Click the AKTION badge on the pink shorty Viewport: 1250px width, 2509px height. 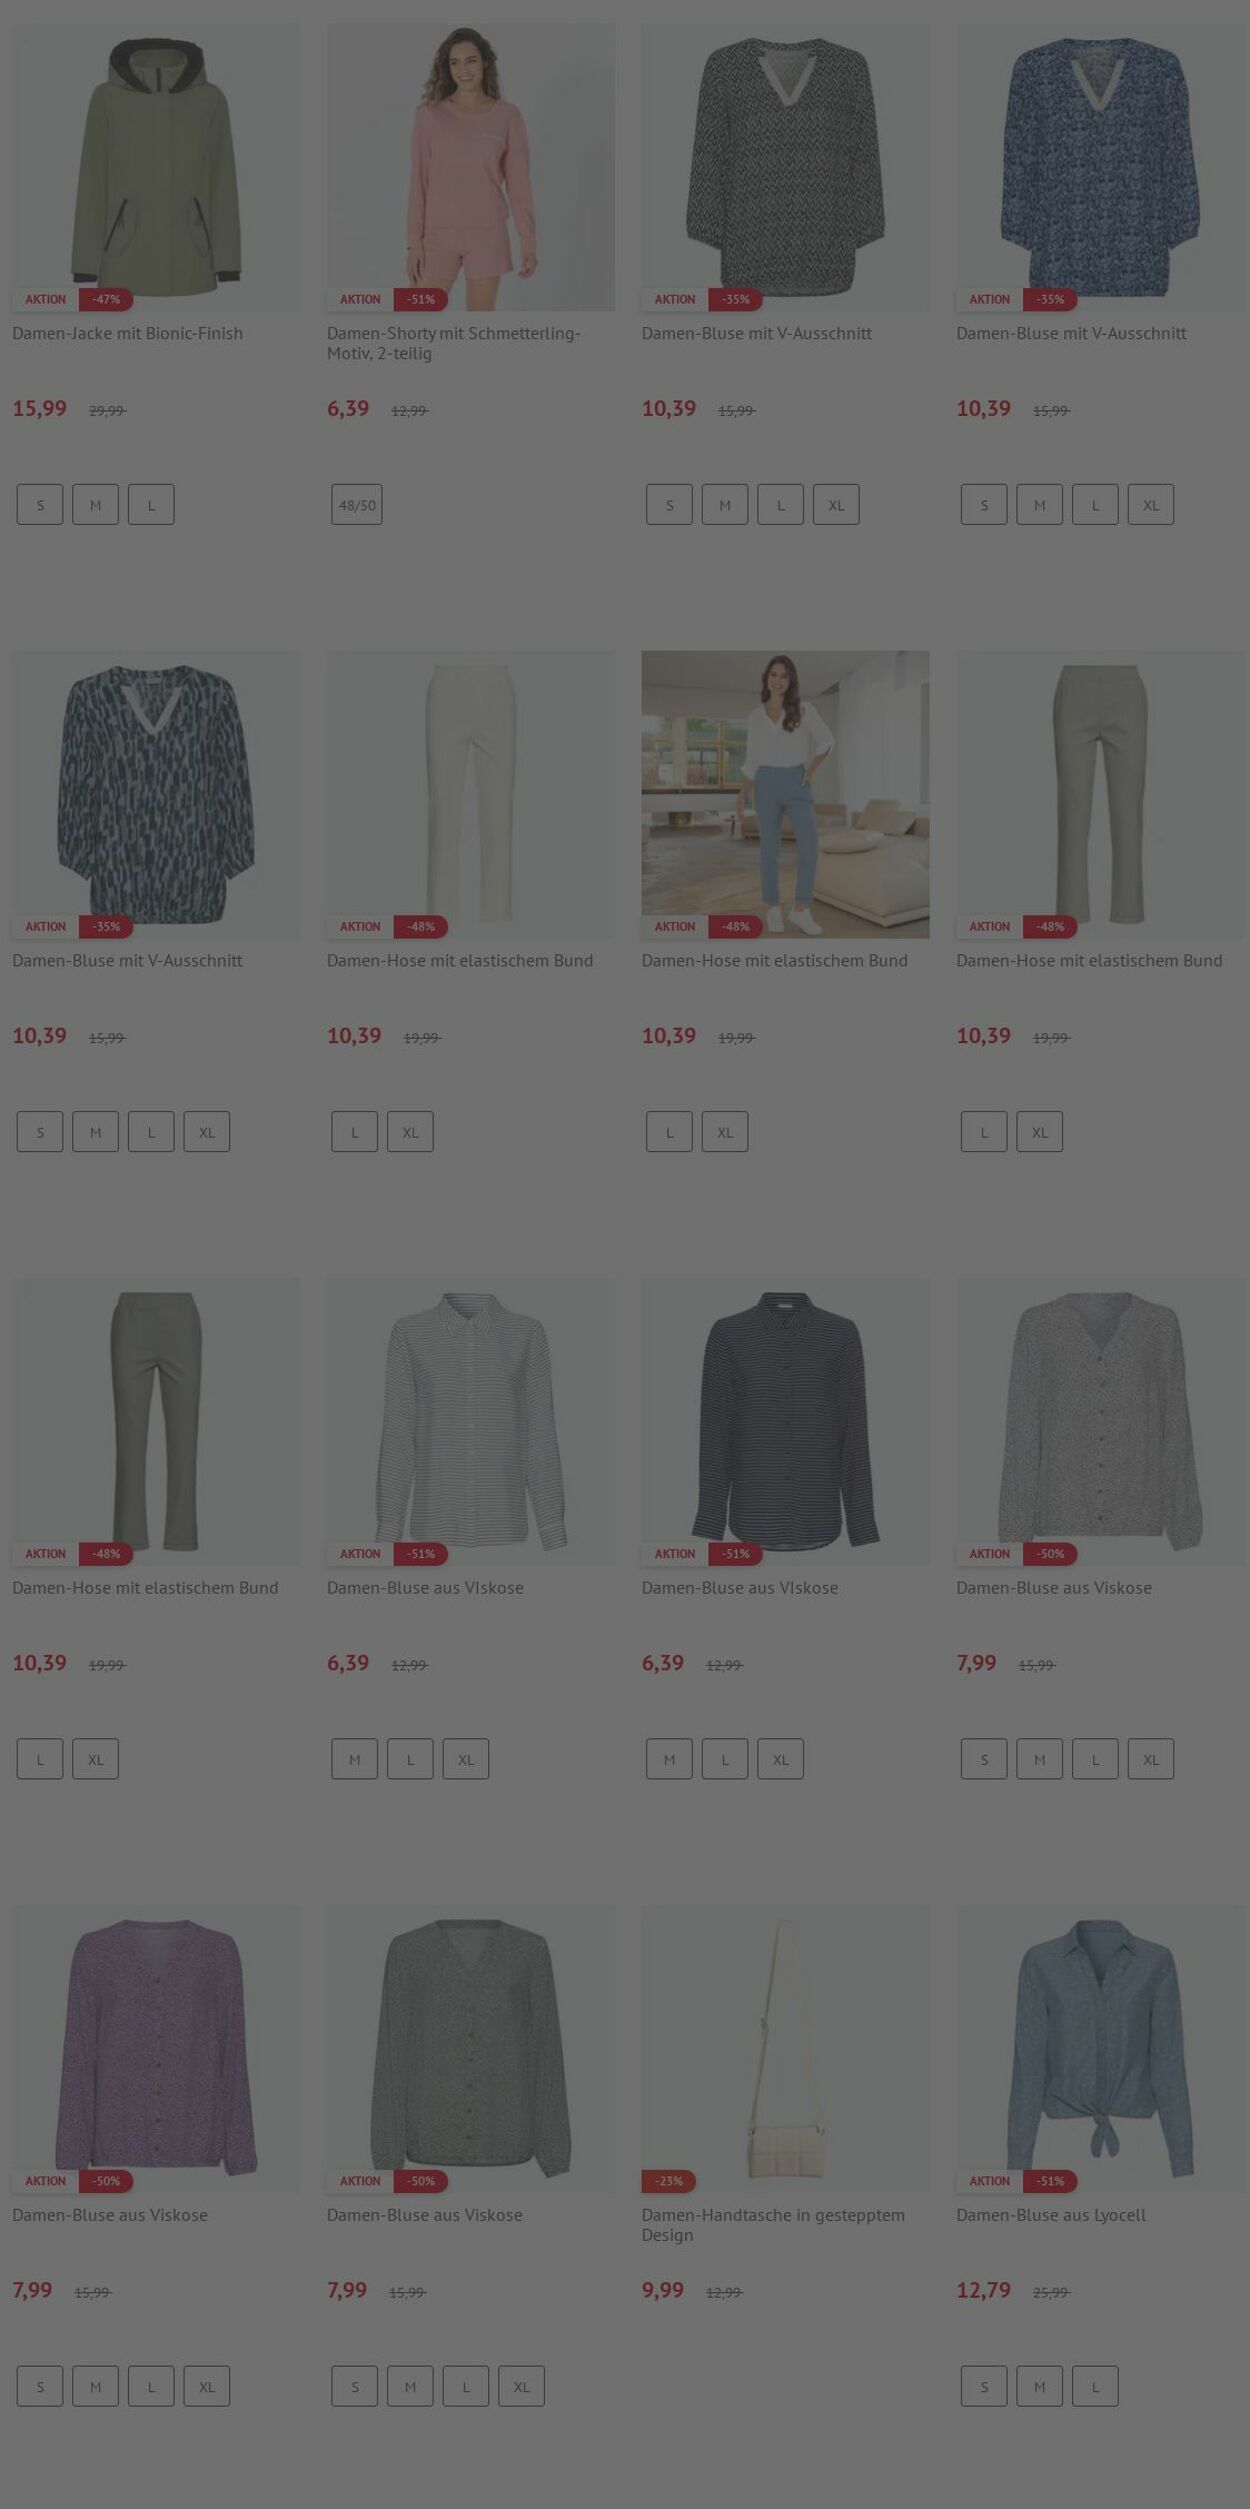(x=360, y=299)
